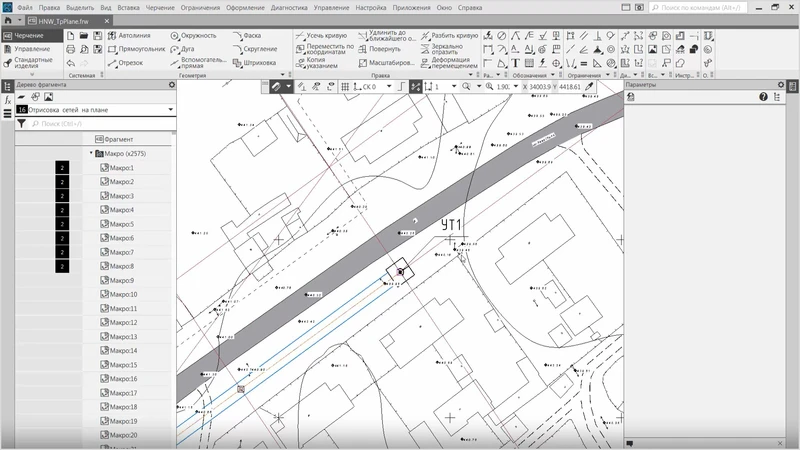Click the command search field
This screenshot has width=800, height=450.
pyautogui.click(x=715, y=8)
